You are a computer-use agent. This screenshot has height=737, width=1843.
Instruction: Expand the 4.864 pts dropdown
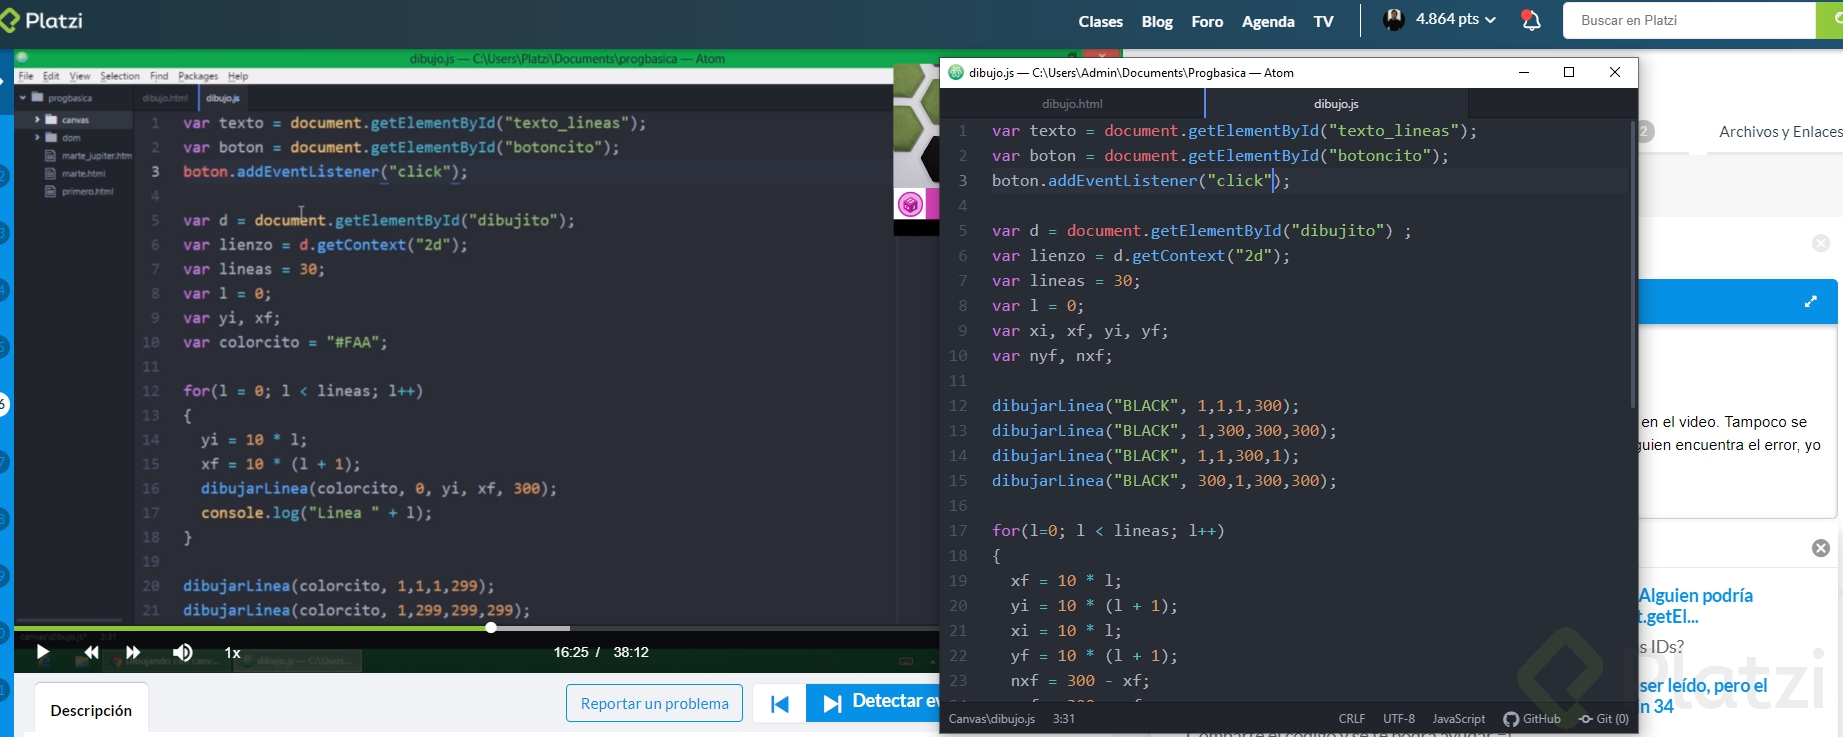[x=1455, y=19]
